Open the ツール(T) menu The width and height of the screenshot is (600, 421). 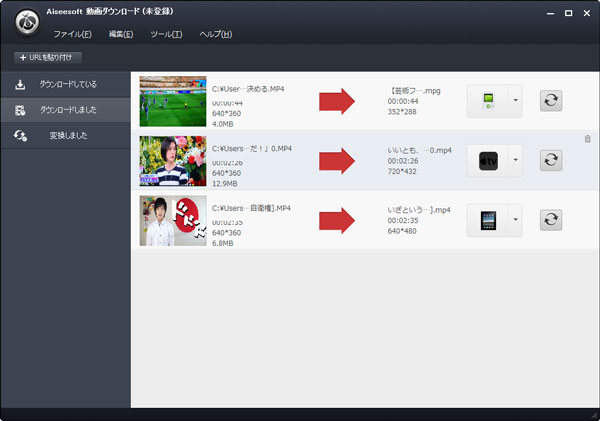166,34
